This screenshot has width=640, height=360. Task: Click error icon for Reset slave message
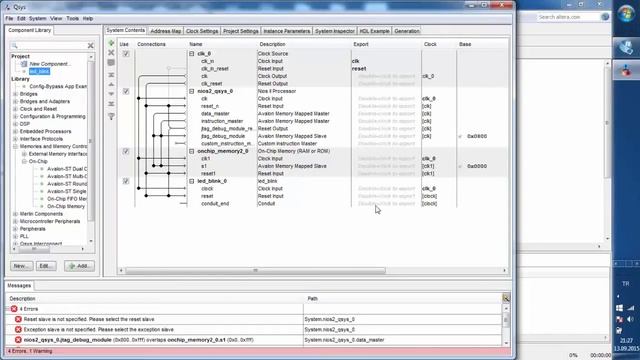coord(18,319)
